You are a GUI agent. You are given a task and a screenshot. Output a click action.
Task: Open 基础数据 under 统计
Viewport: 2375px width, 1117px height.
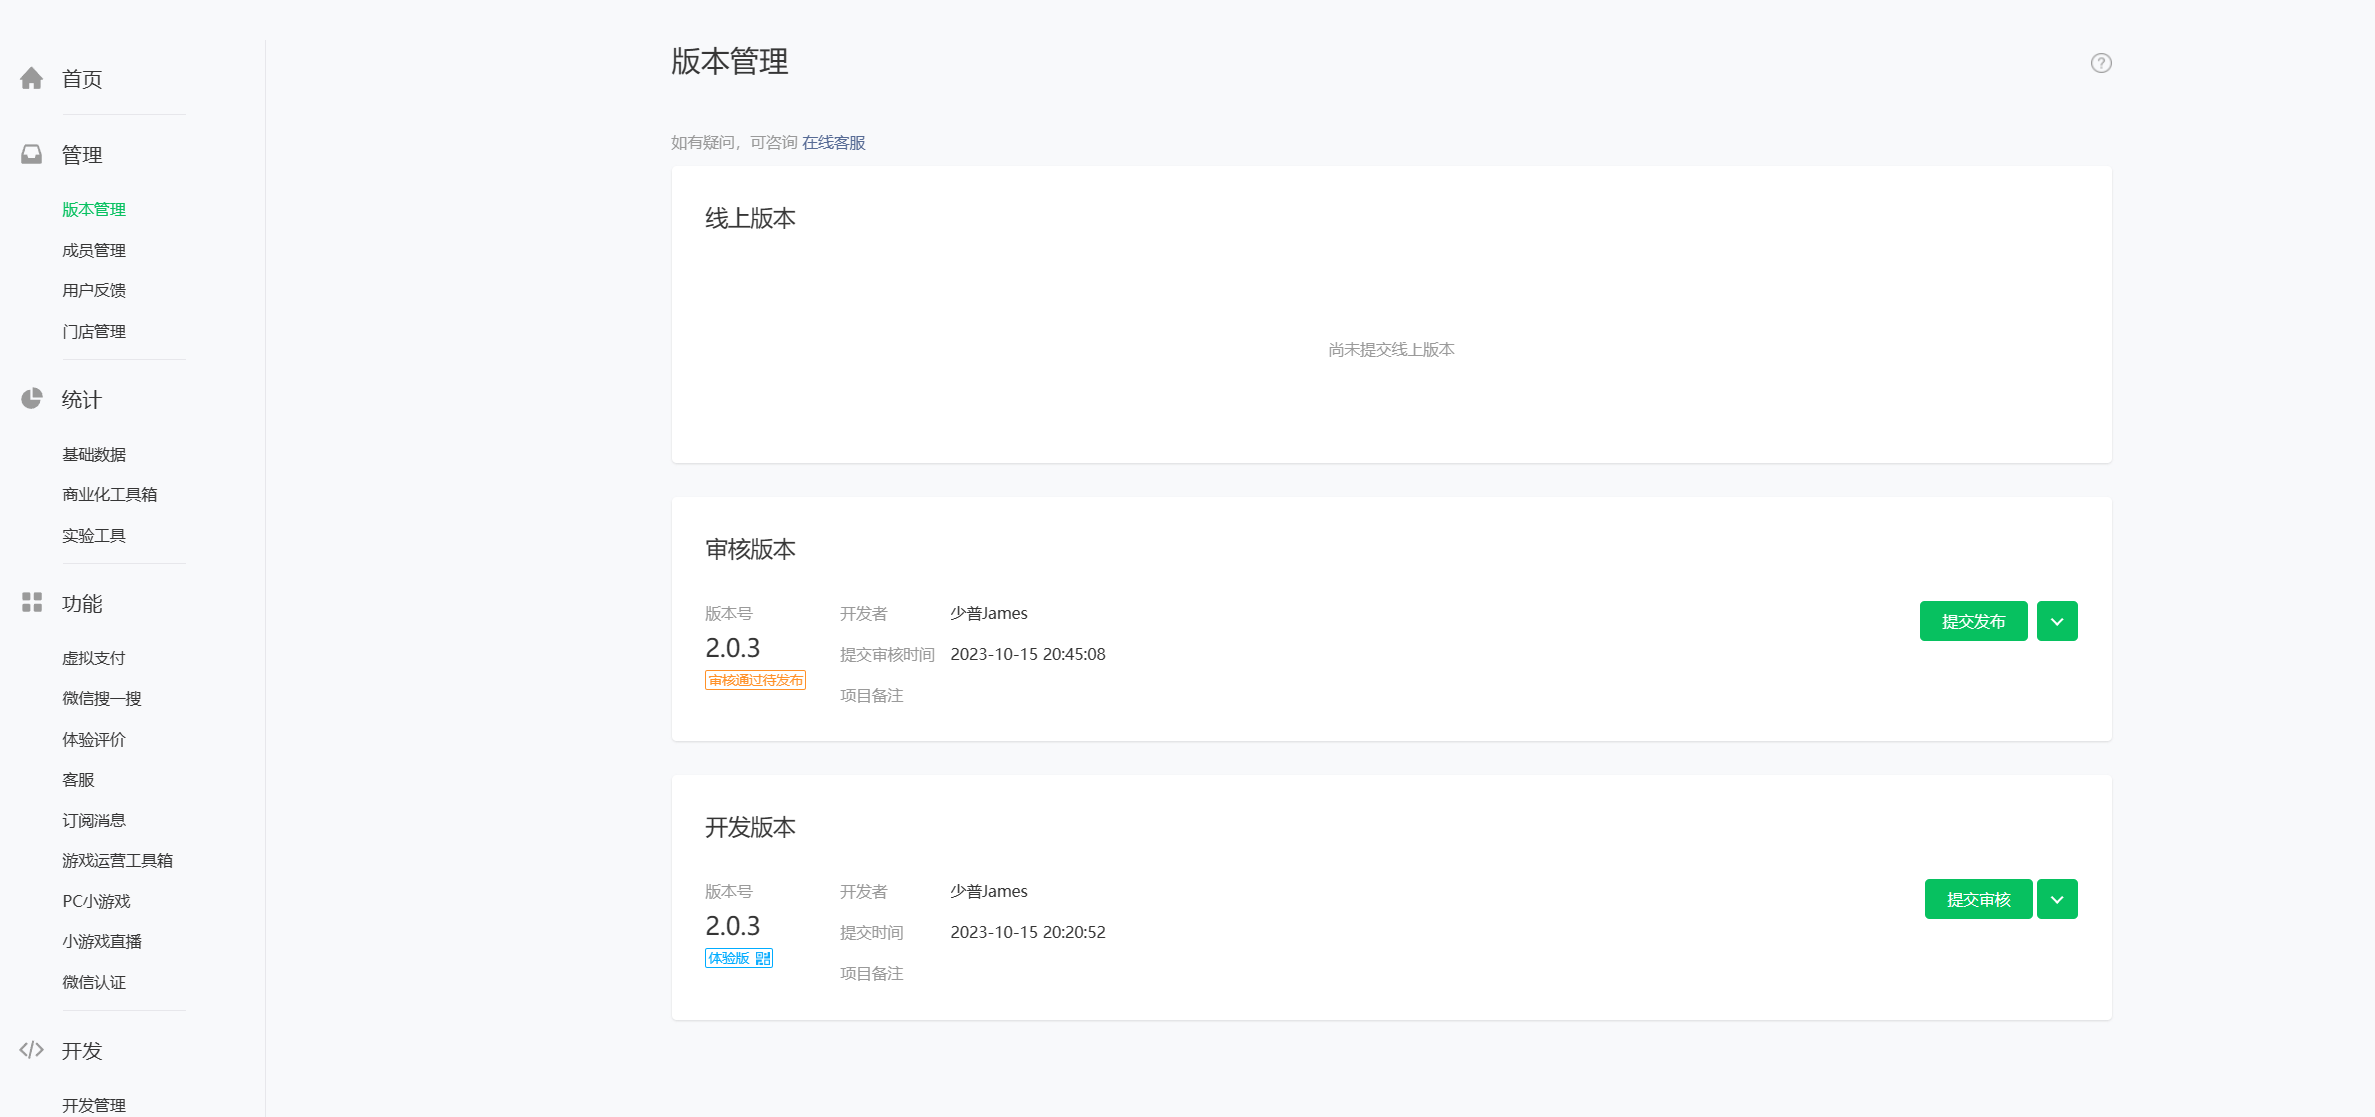pos(94,454)
